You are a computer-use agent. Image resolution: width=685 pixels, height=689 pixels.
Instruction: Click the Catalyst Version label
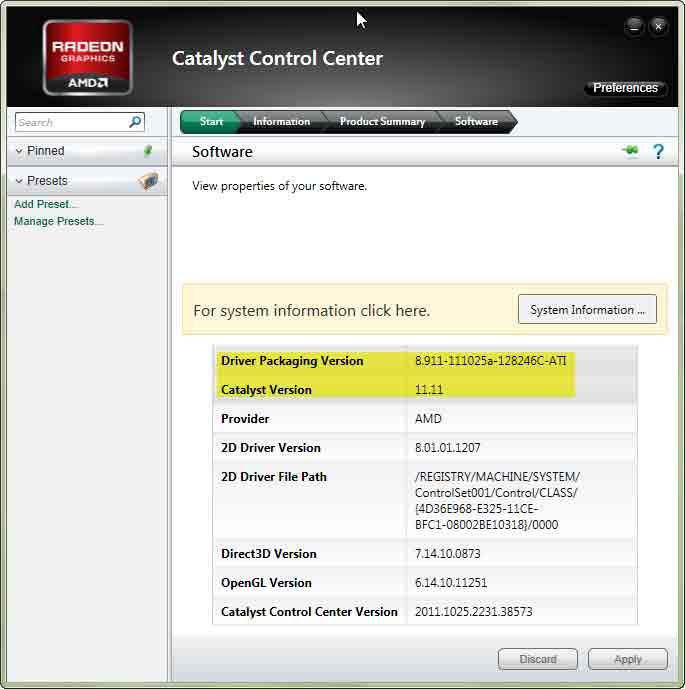click(x=266, y=390)
